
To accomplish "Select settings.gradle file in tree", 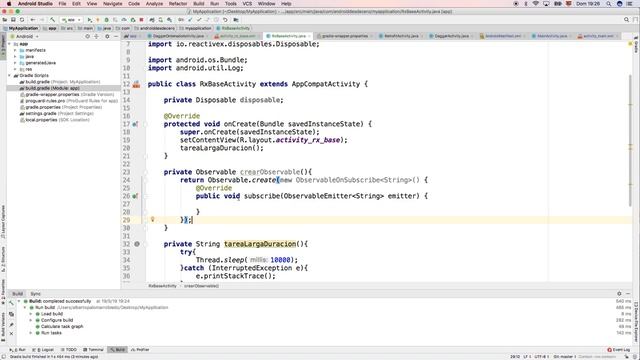I will click(57, 113).
